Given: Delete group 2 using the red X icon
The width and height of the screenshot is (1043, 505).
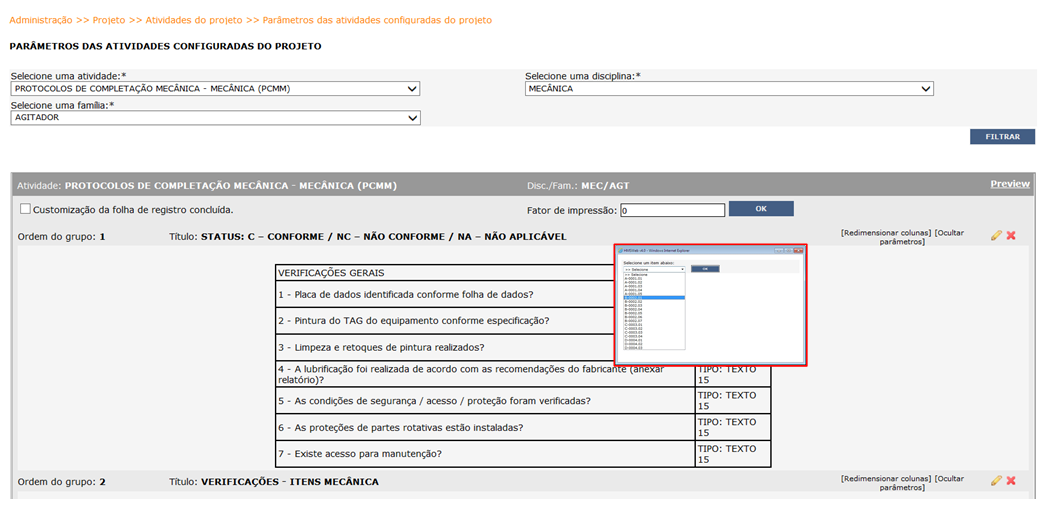Looking at the screenshot, I should tap(1011, 480).
